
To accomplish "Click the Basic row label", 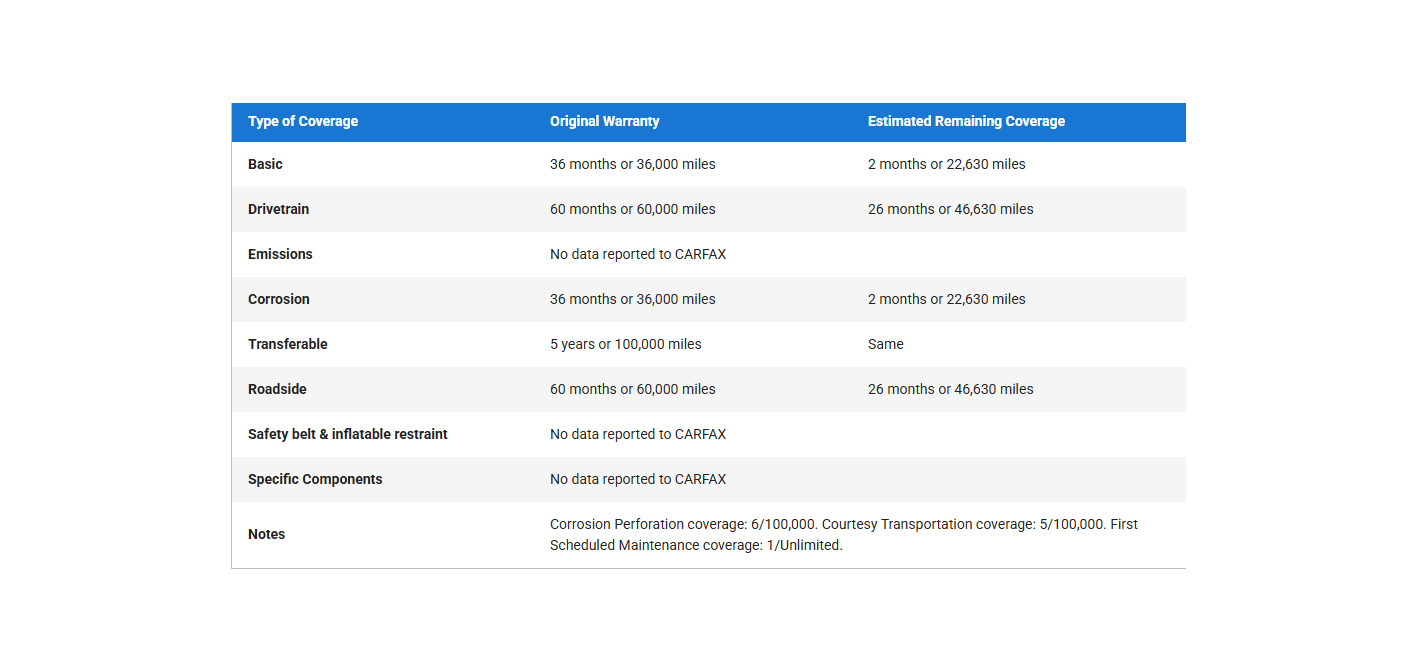I will 265,164.
